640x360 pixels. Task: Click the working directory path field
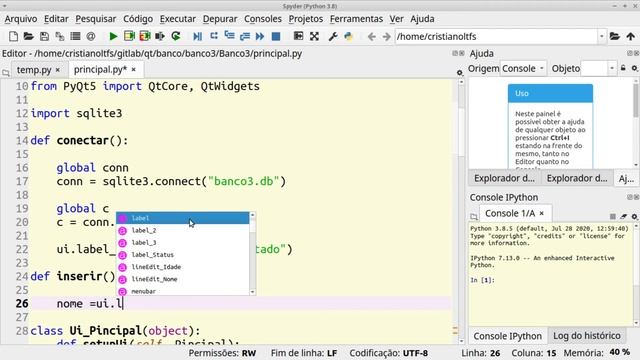(x=496, y=36)
